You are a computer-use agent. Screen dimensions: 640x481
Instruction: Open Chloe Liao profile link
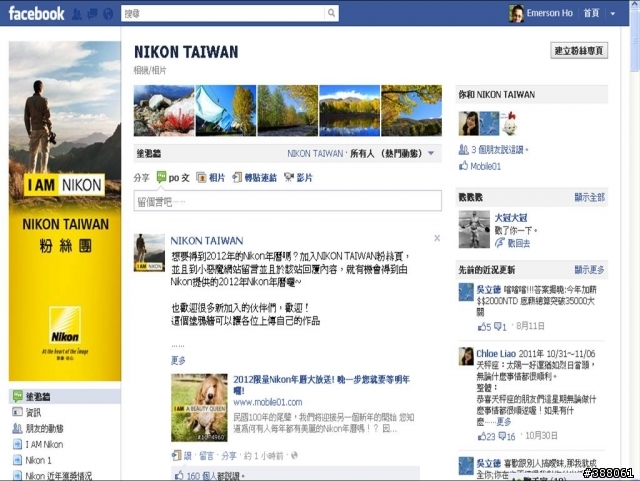coord(496,354)
